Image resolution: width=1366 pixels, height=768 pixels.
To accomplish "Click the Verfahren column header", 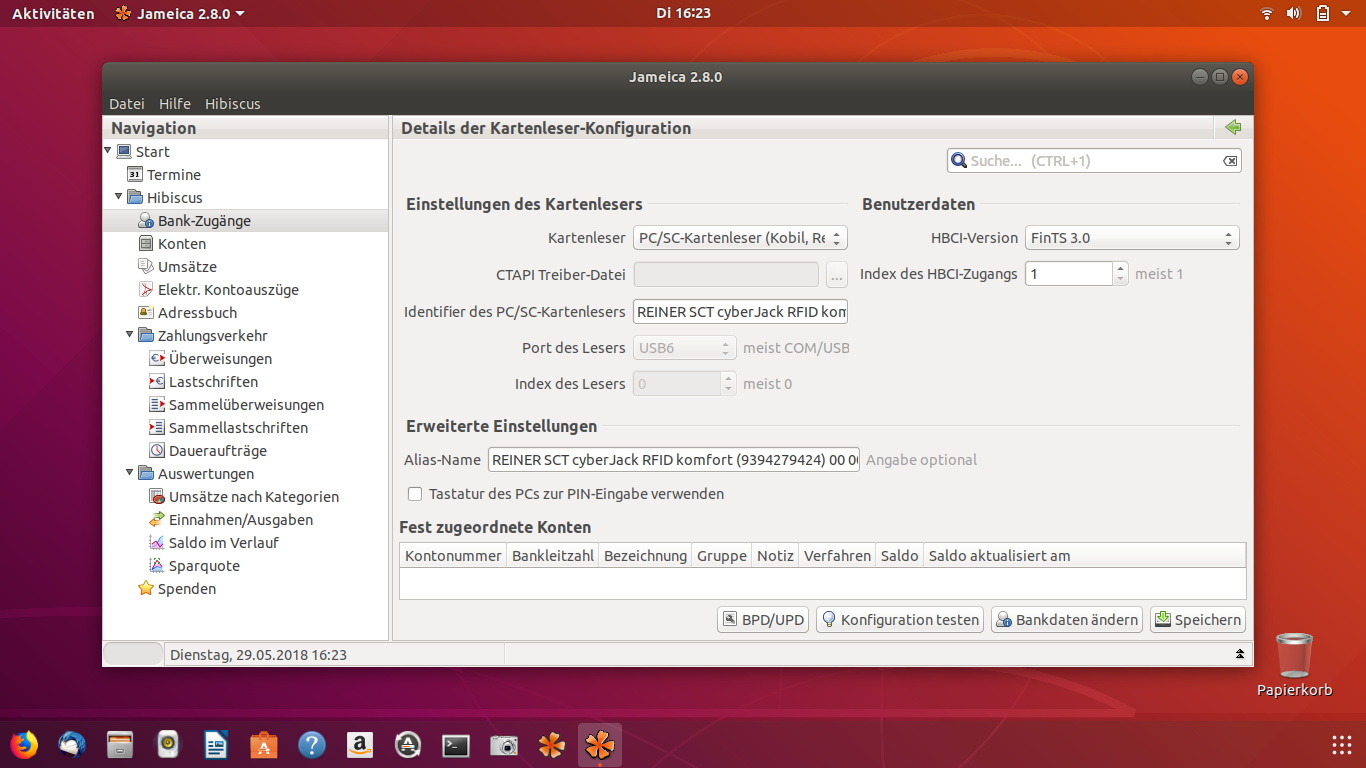I will pos(837,556).
